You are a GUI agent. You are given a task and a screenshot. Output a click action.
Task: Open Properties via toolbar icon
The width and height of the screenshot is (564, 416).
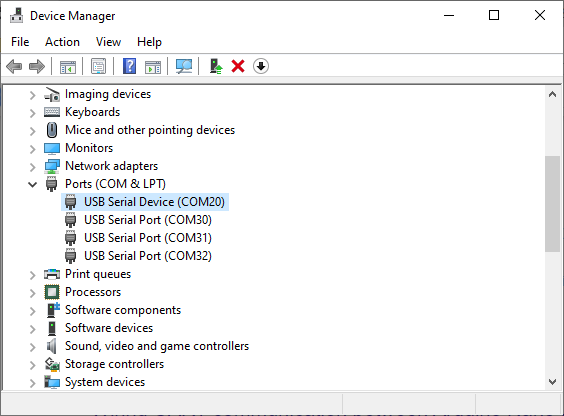click(99, 67)
